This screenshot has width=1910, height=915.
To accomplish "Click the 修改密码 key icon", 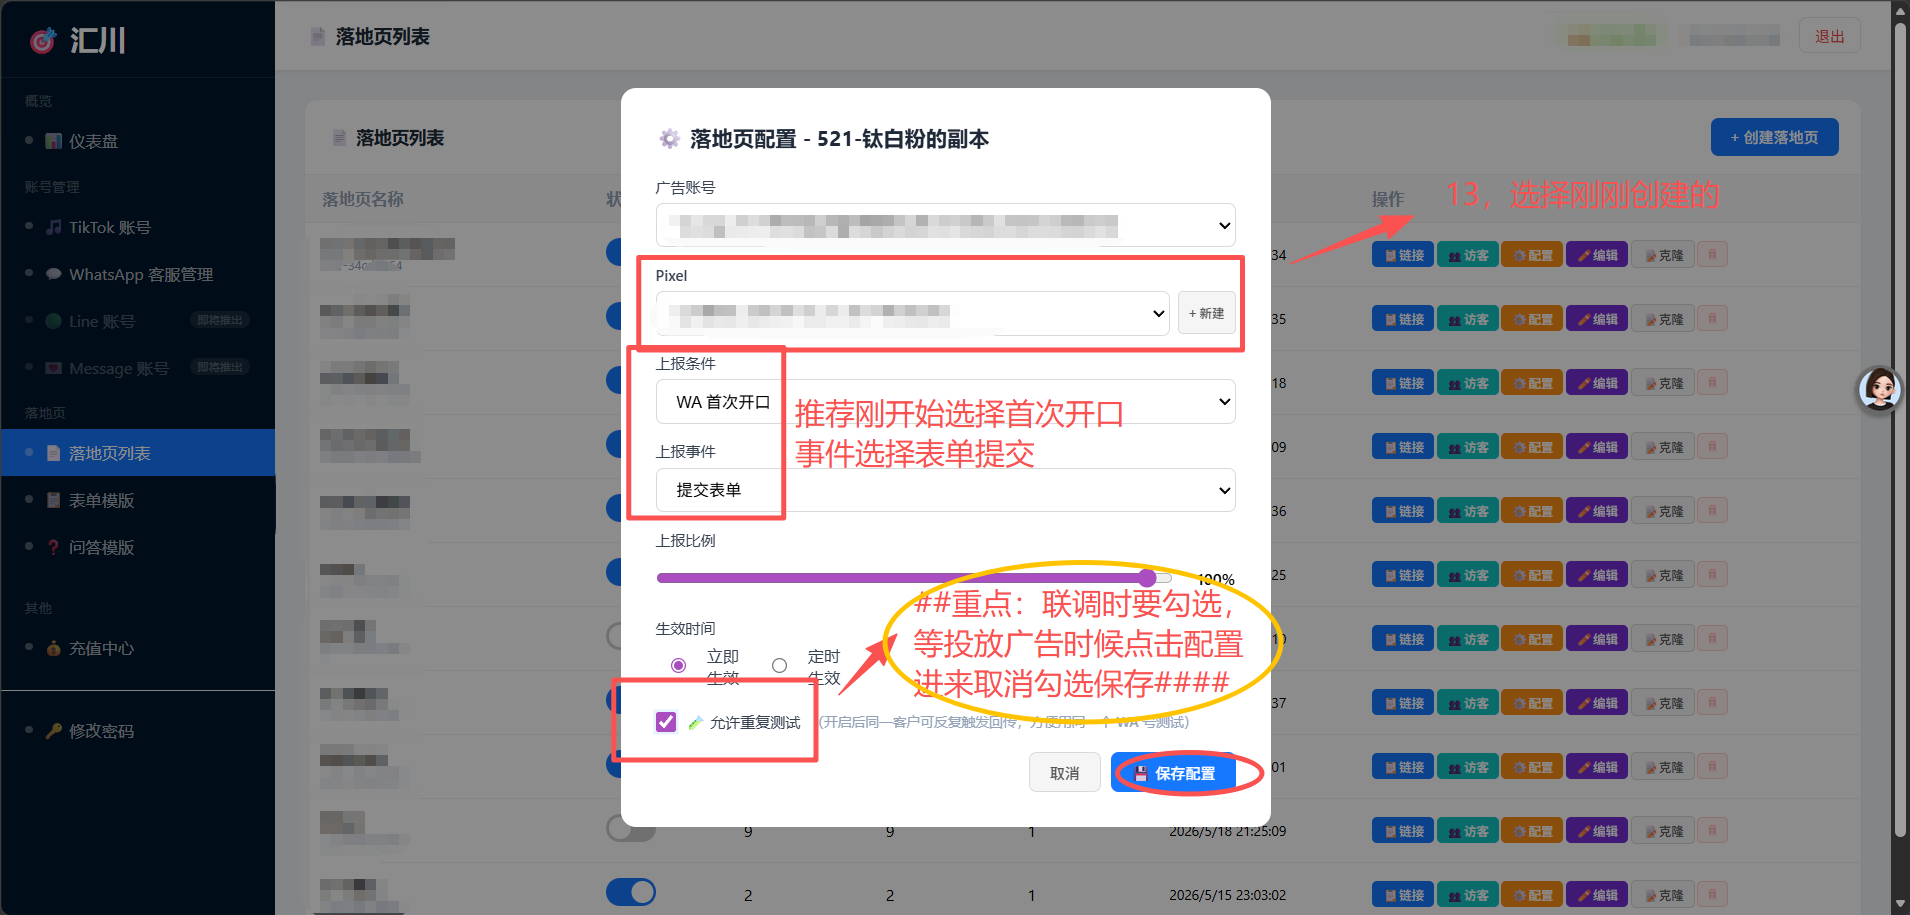I will point(54,731).
